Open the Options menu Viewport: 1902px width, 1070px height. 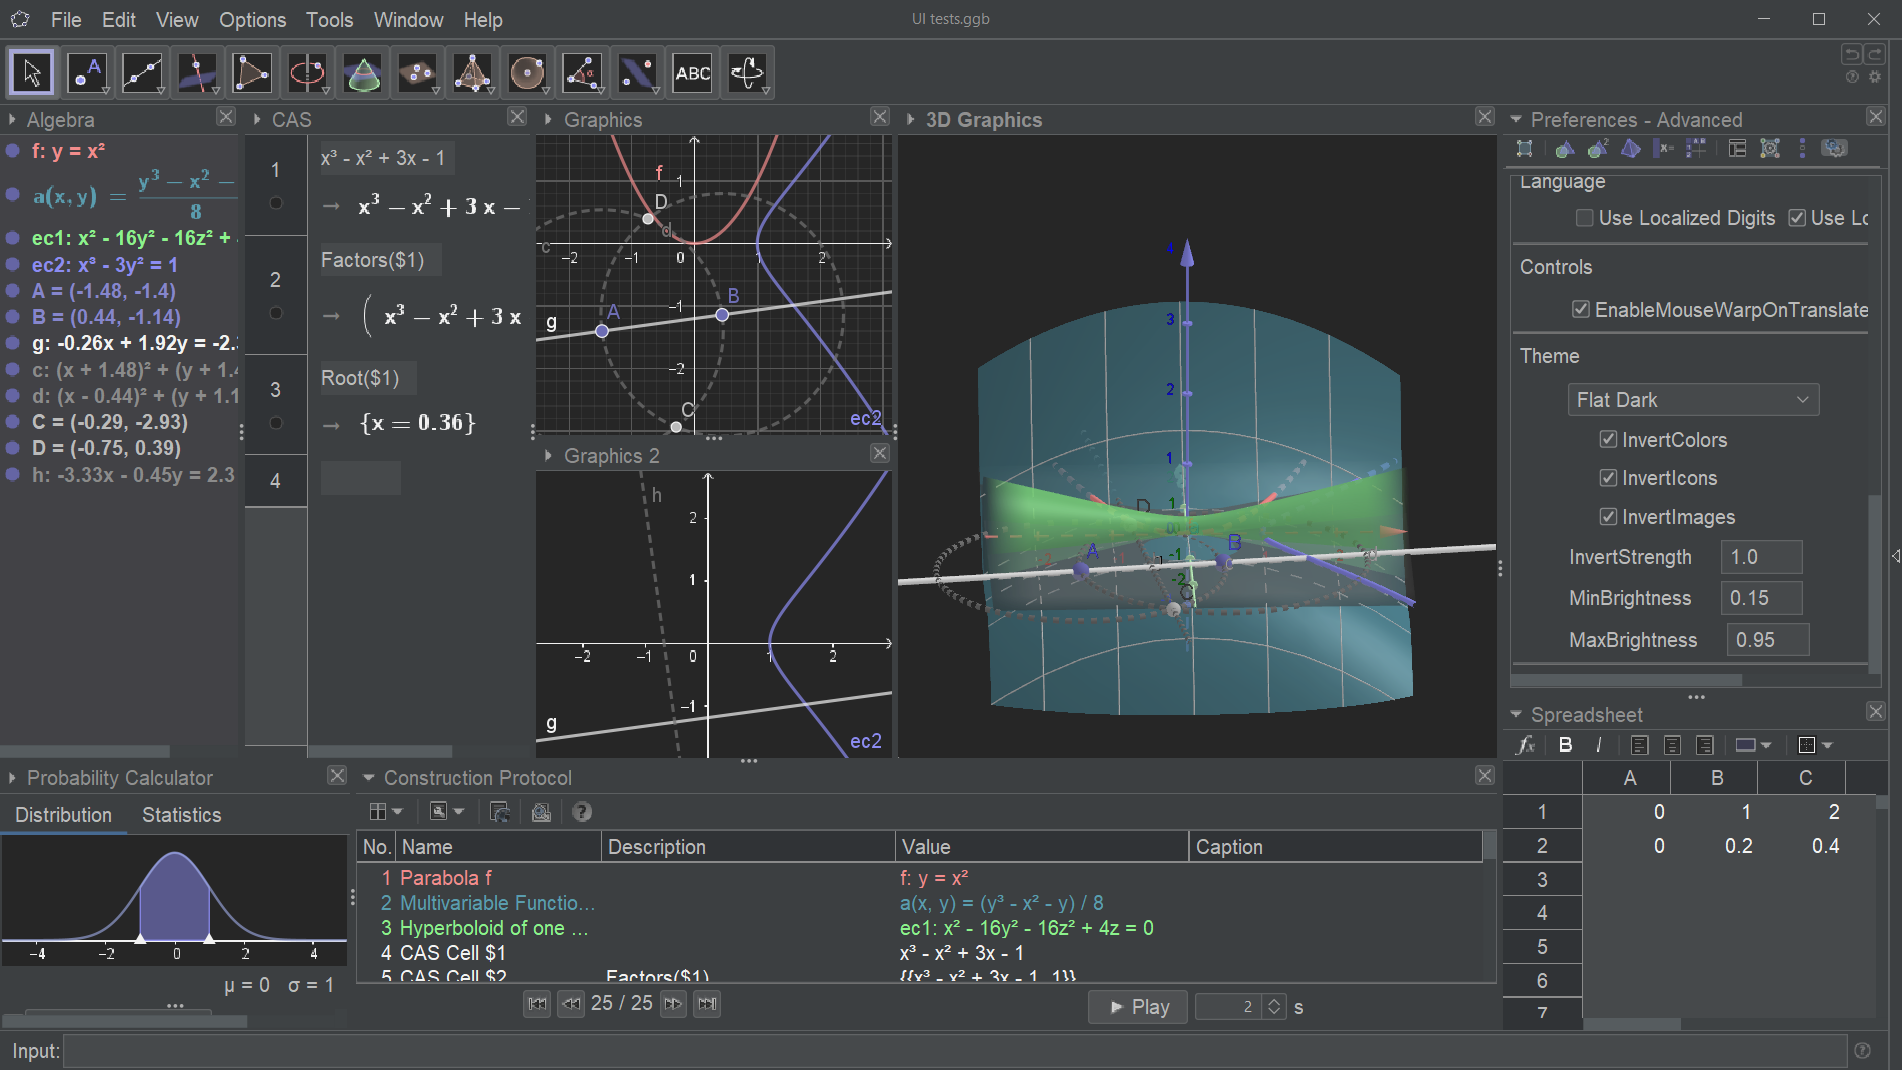click(x=252, y=19)
